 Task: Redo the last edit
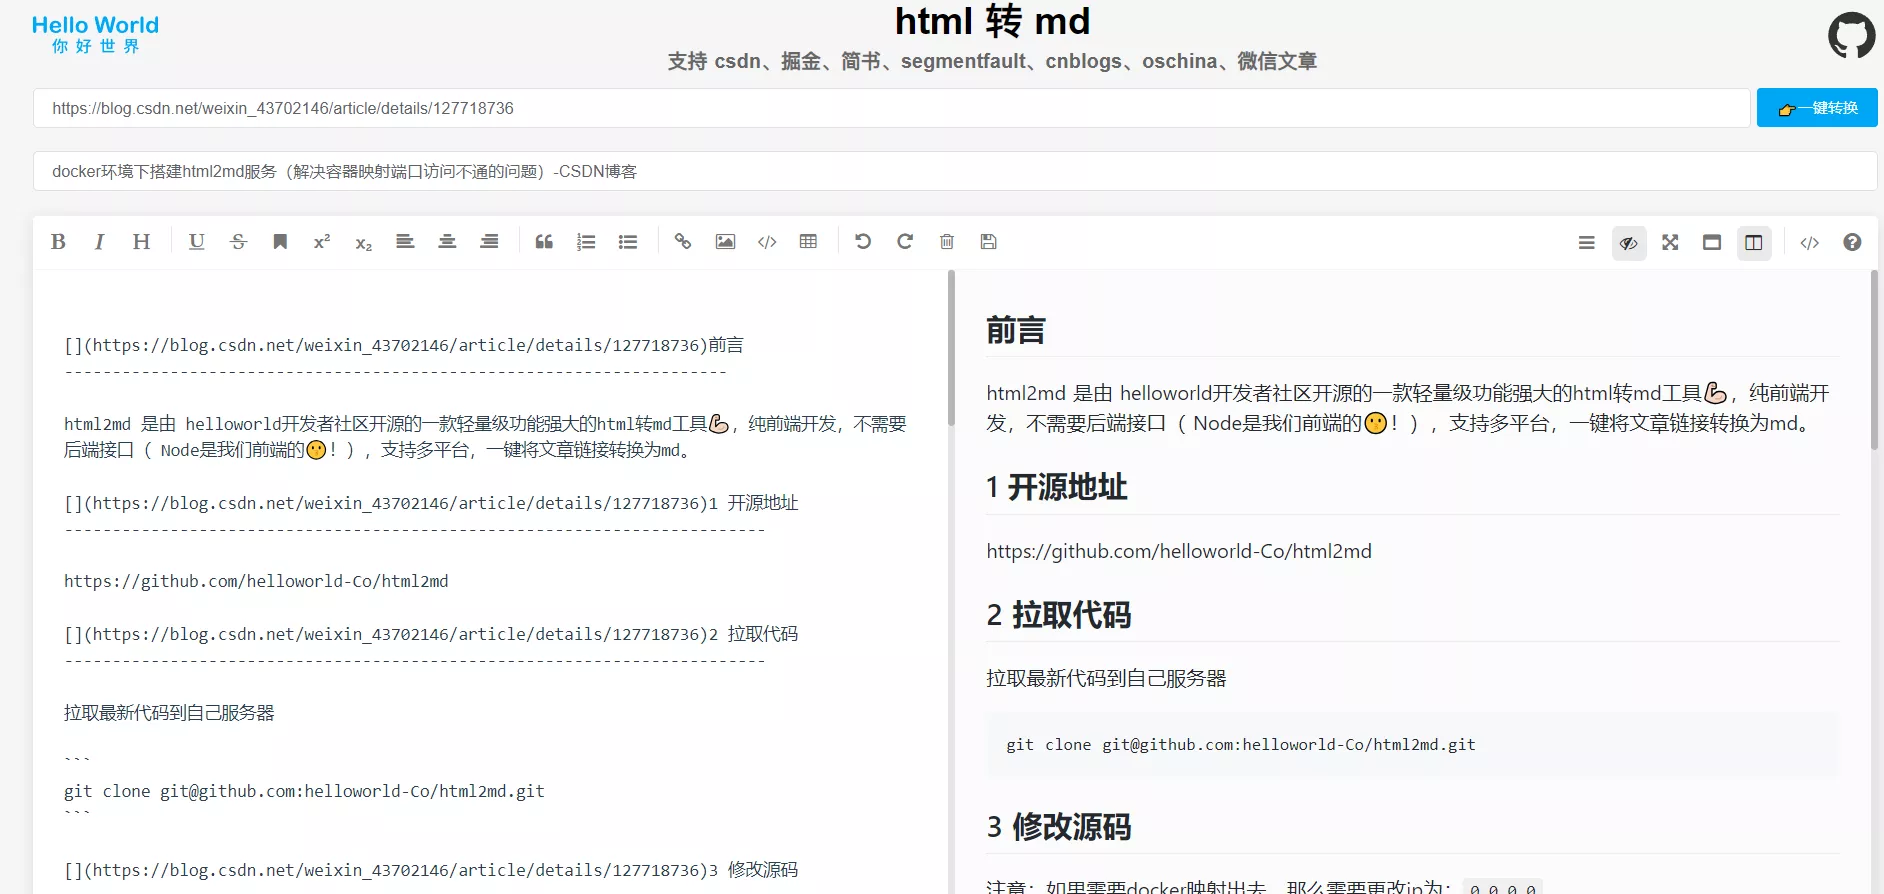point(905,242)
